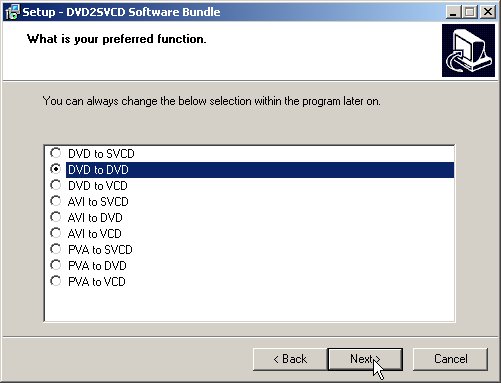Go to the next setup step
The image size is (501, 383).
(365, 359)
